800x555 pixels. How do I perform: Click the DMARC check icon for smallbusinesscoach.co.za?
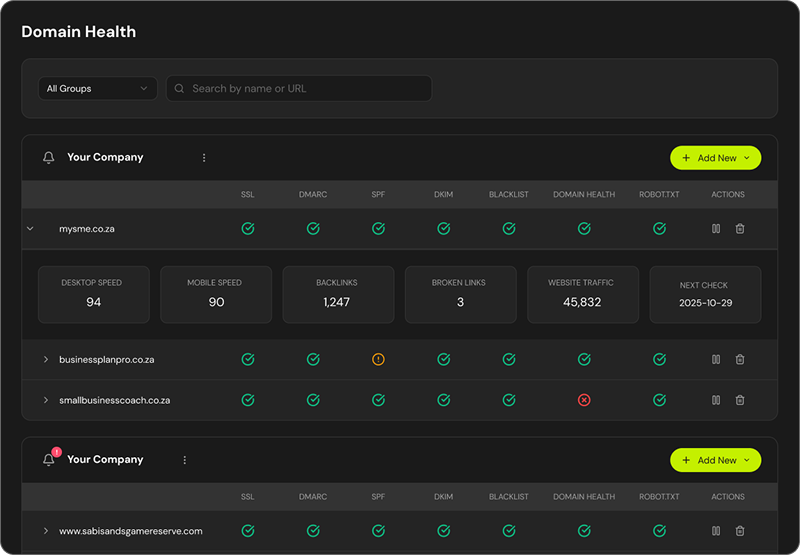(x=313, y=400)
